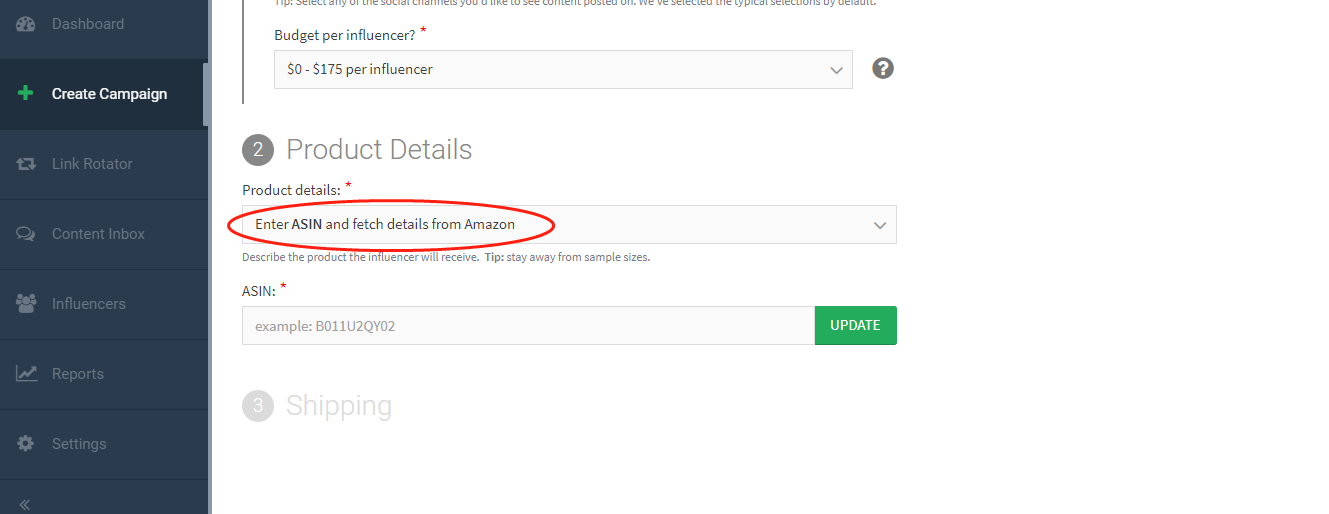Open the Budget per influencer dropdown
Image resolution: width=1329 pixels, height=514 pixels.
pyautogui.click(x=563, y=70)
